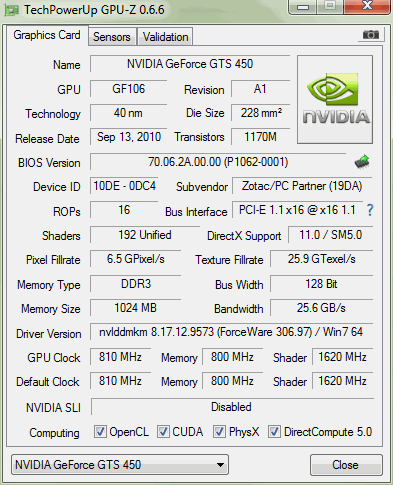Click the BIOS Version field

tap(218, 162)
